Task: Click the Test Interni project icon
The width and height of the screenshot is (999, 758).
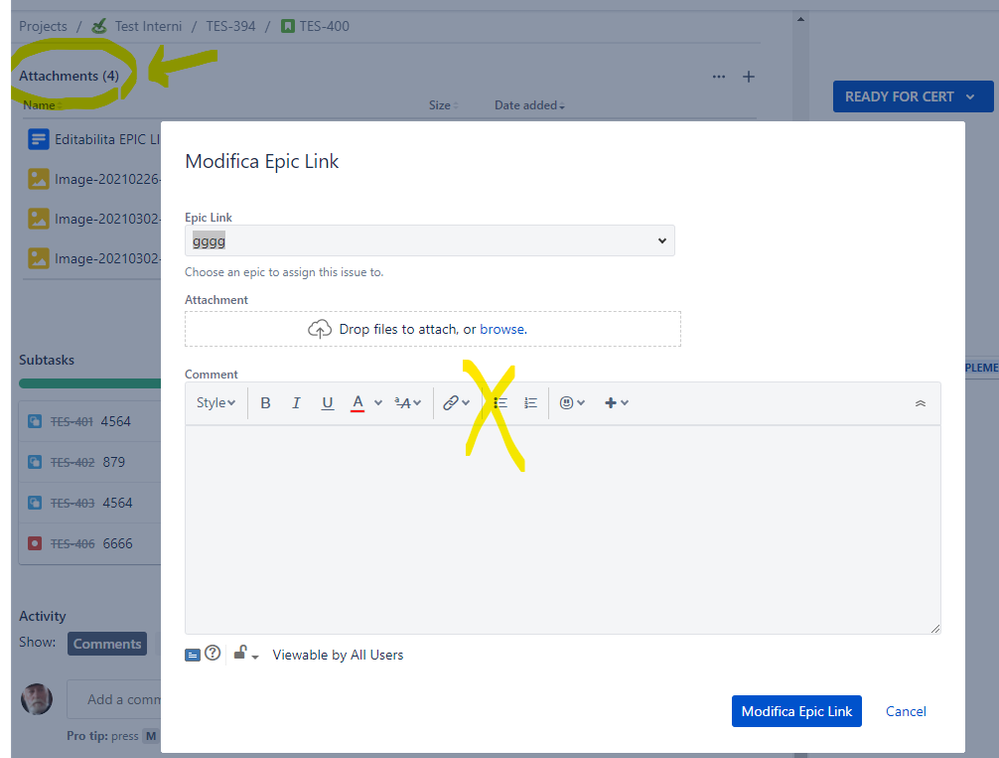Action: pyautogui.click(x=99, y=26)
